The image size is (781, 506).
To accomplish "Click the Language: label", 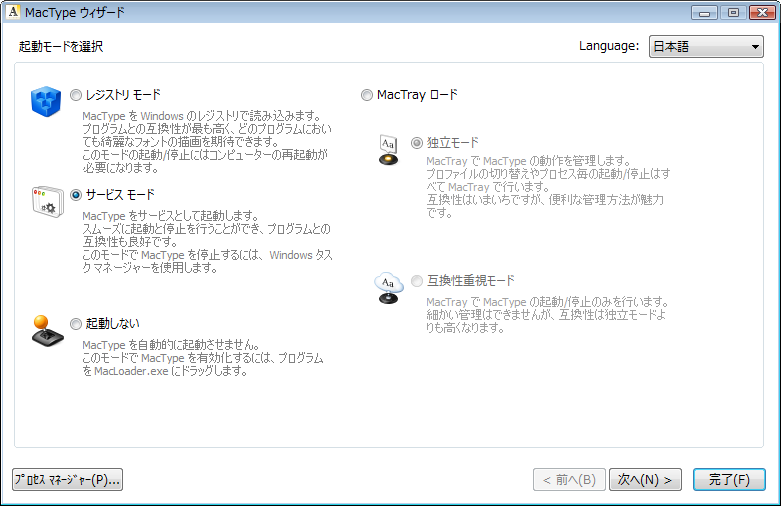I will pyautogui.click(x=609, y=46).
